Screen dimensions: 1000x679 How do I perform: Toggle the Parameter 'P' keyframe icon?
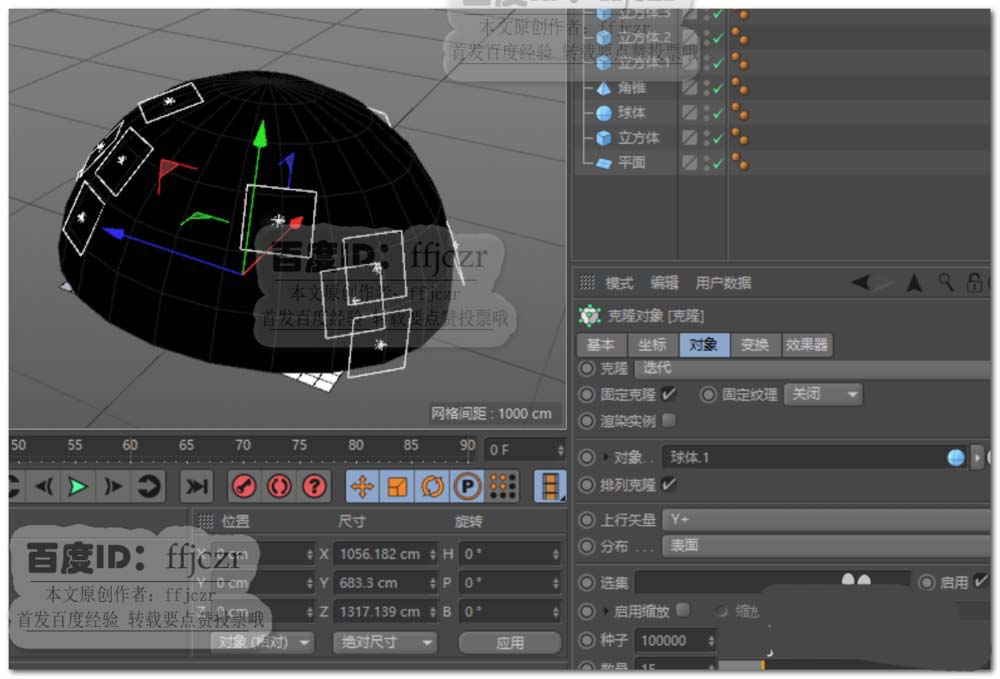pyautogui.click(x=466, y=487)
